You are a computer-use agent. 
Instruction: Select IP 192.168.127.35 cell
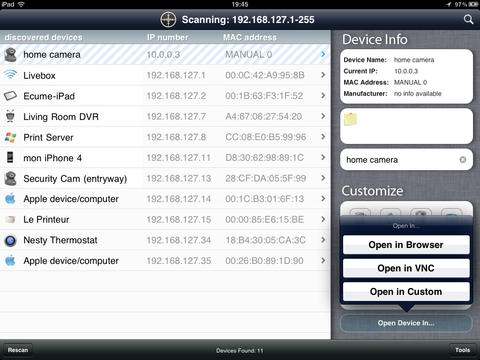179,261
